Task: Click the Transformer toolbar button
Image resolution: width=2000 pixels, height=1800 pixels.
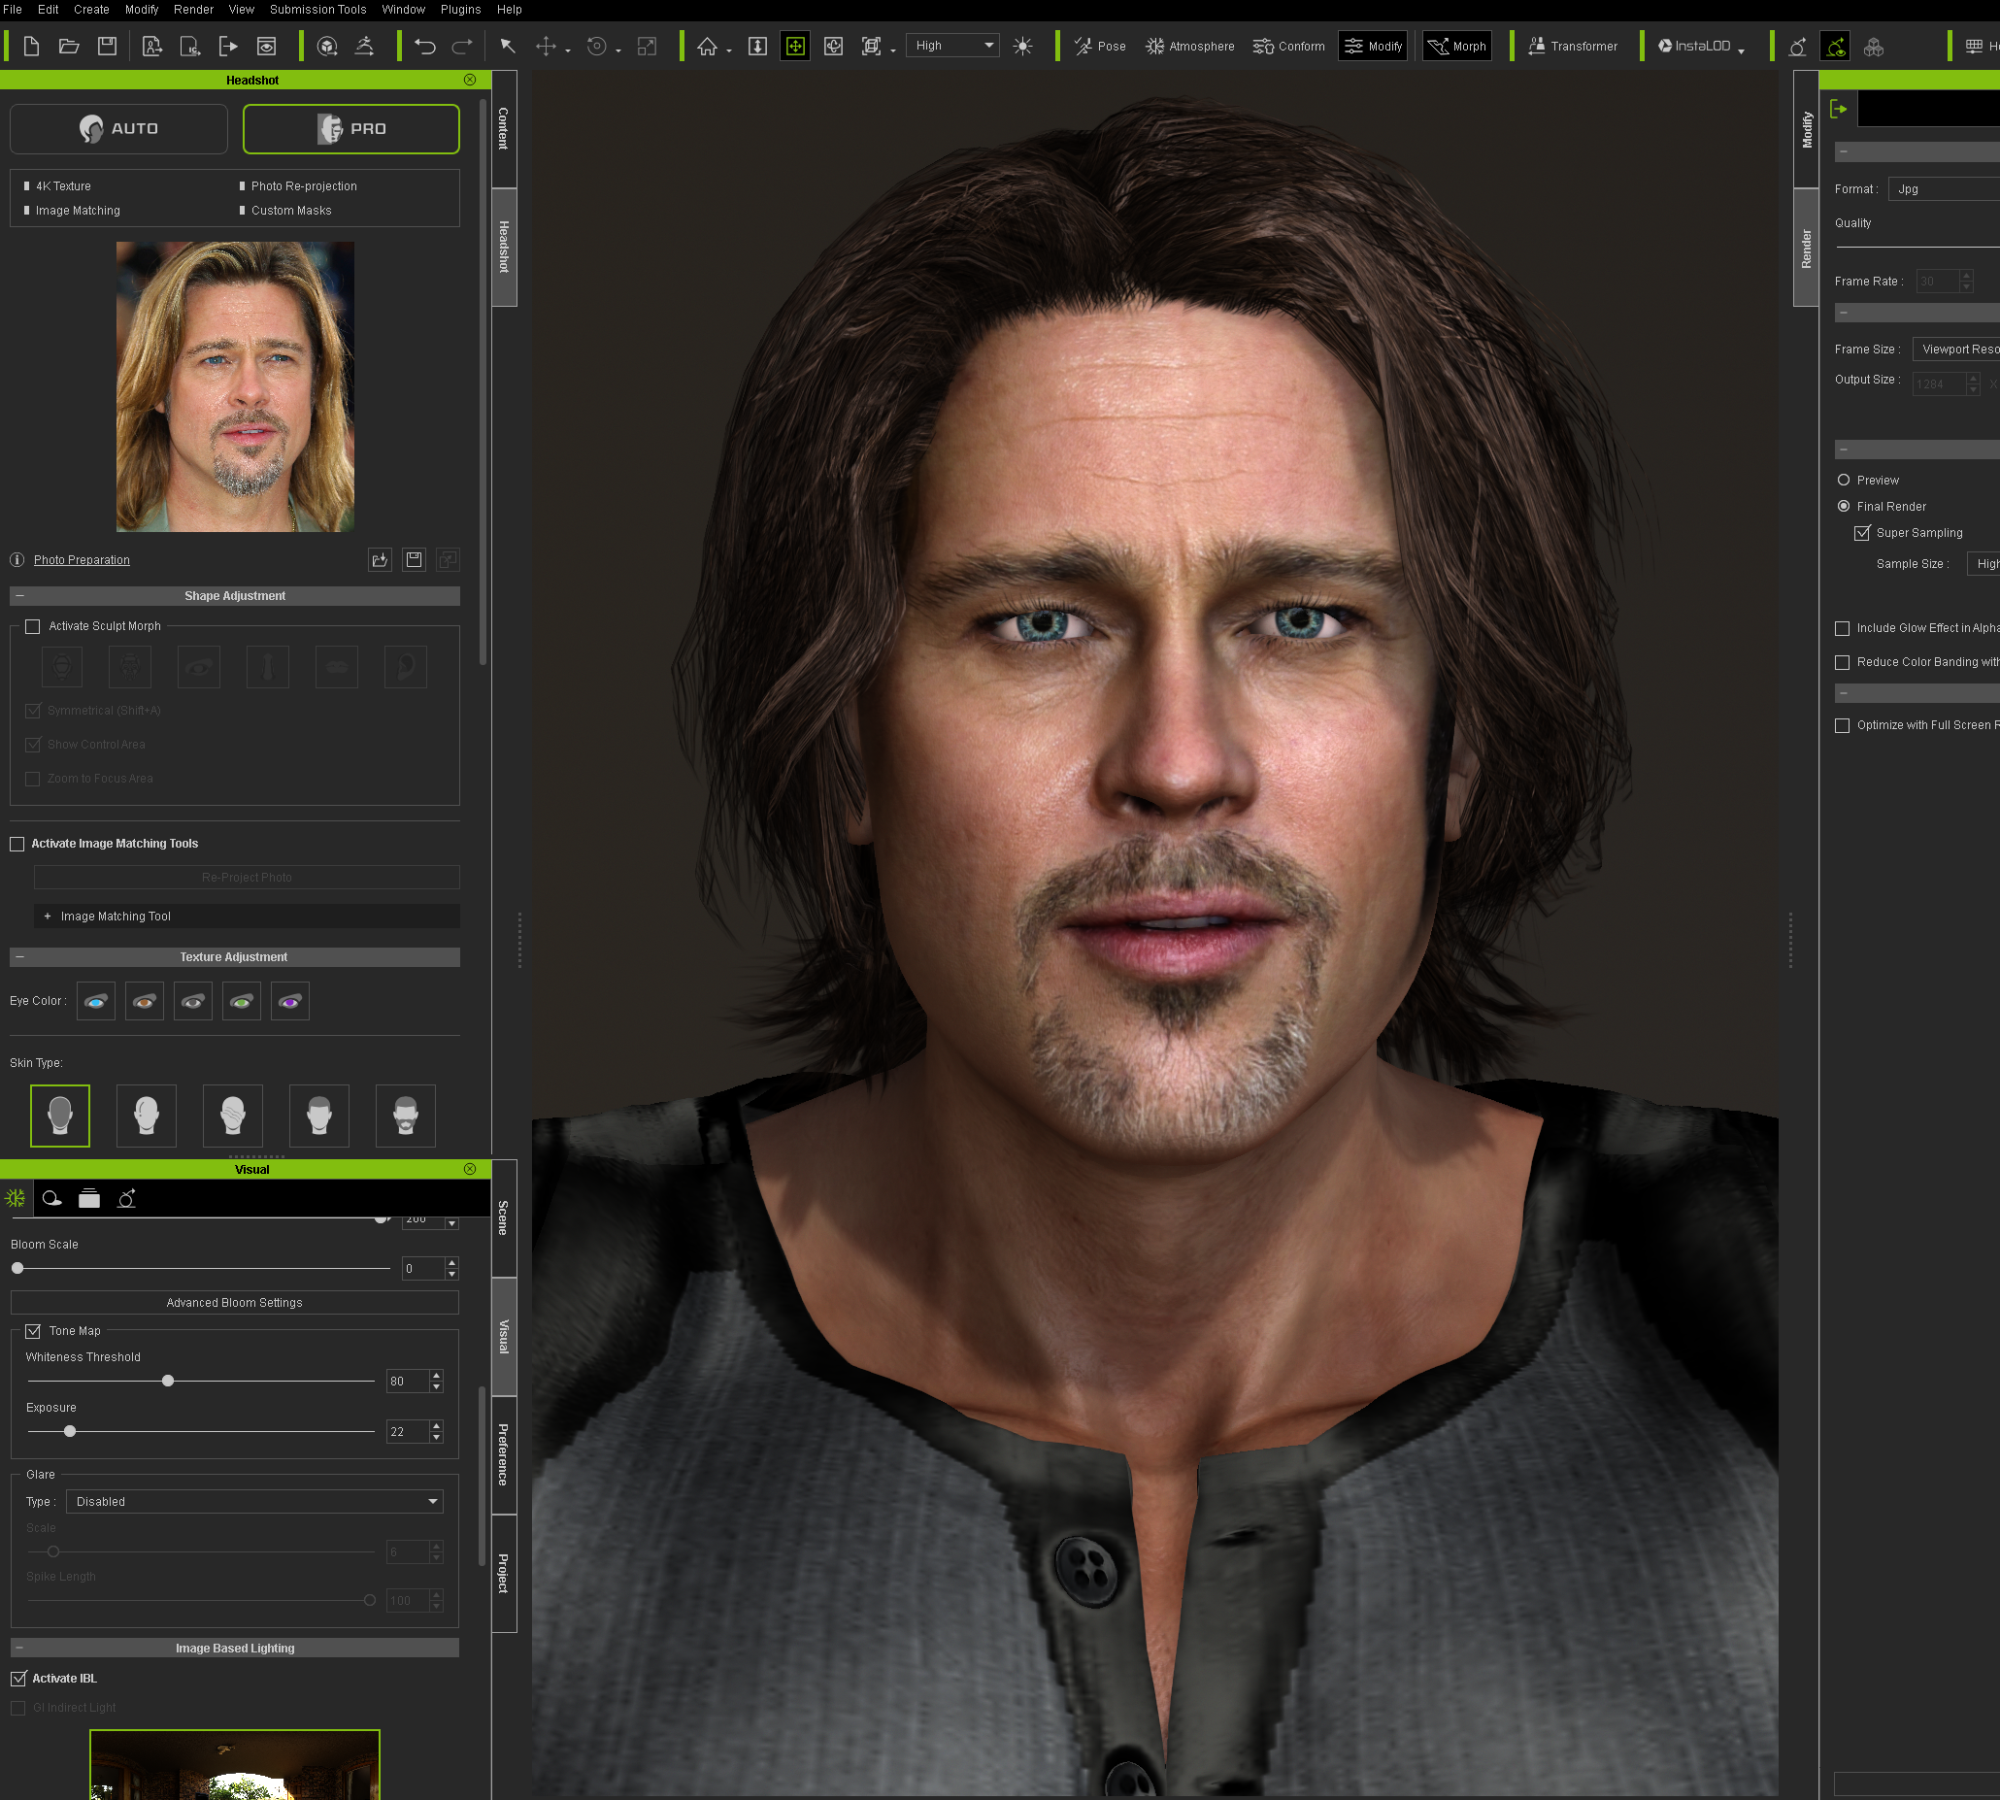Action: tap(1572, 46)
